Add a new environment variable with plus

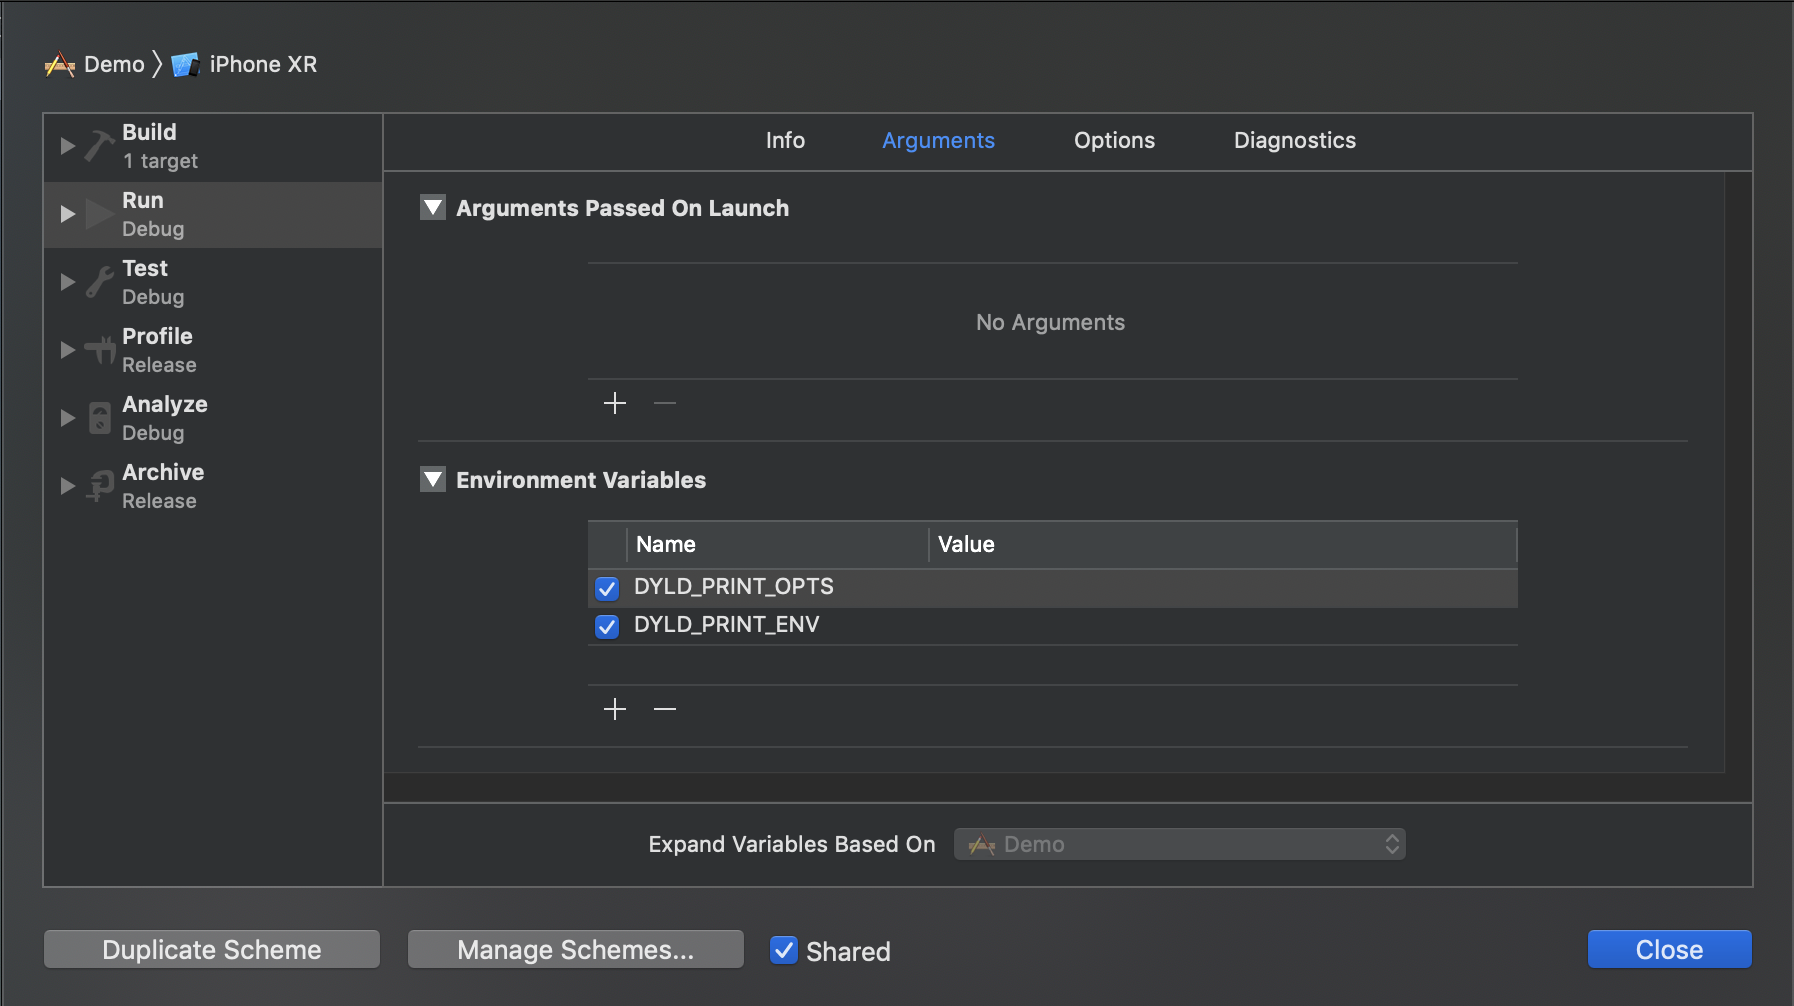tap(615, 709)
